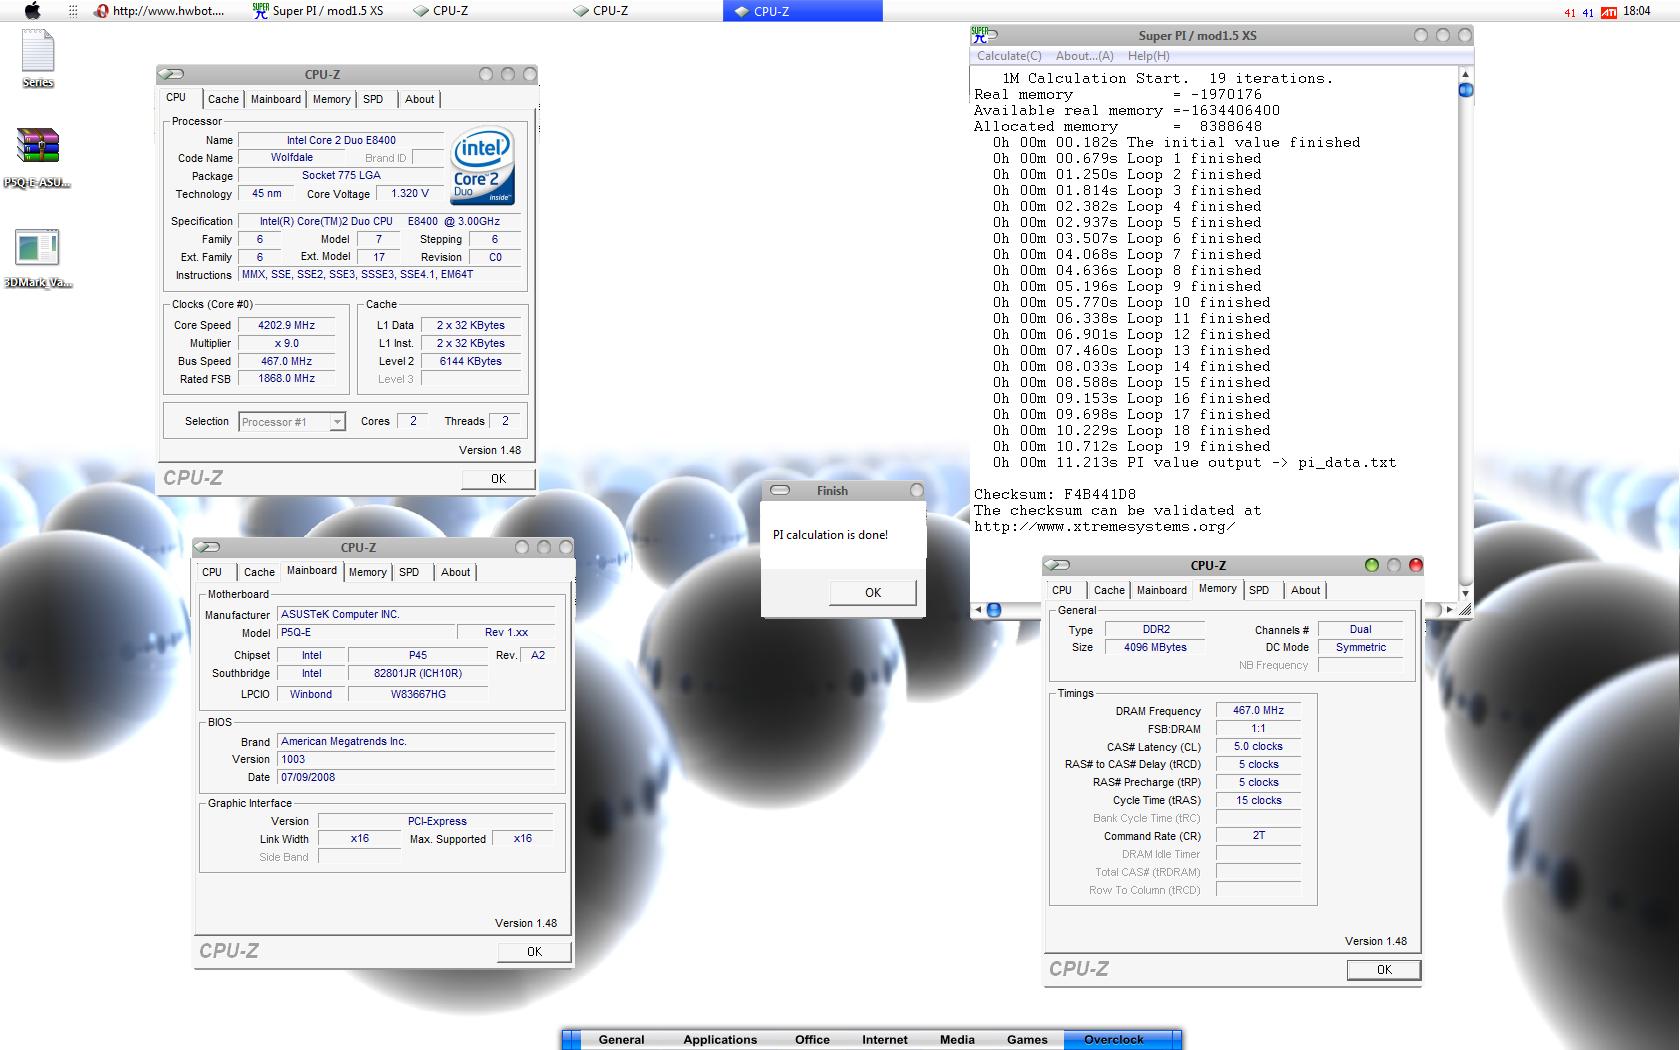Screen dimensions: 1680x1050
Task: Click the Size 4096 MBytes value
Action: pyautogui.click(x=1155, y=648)
